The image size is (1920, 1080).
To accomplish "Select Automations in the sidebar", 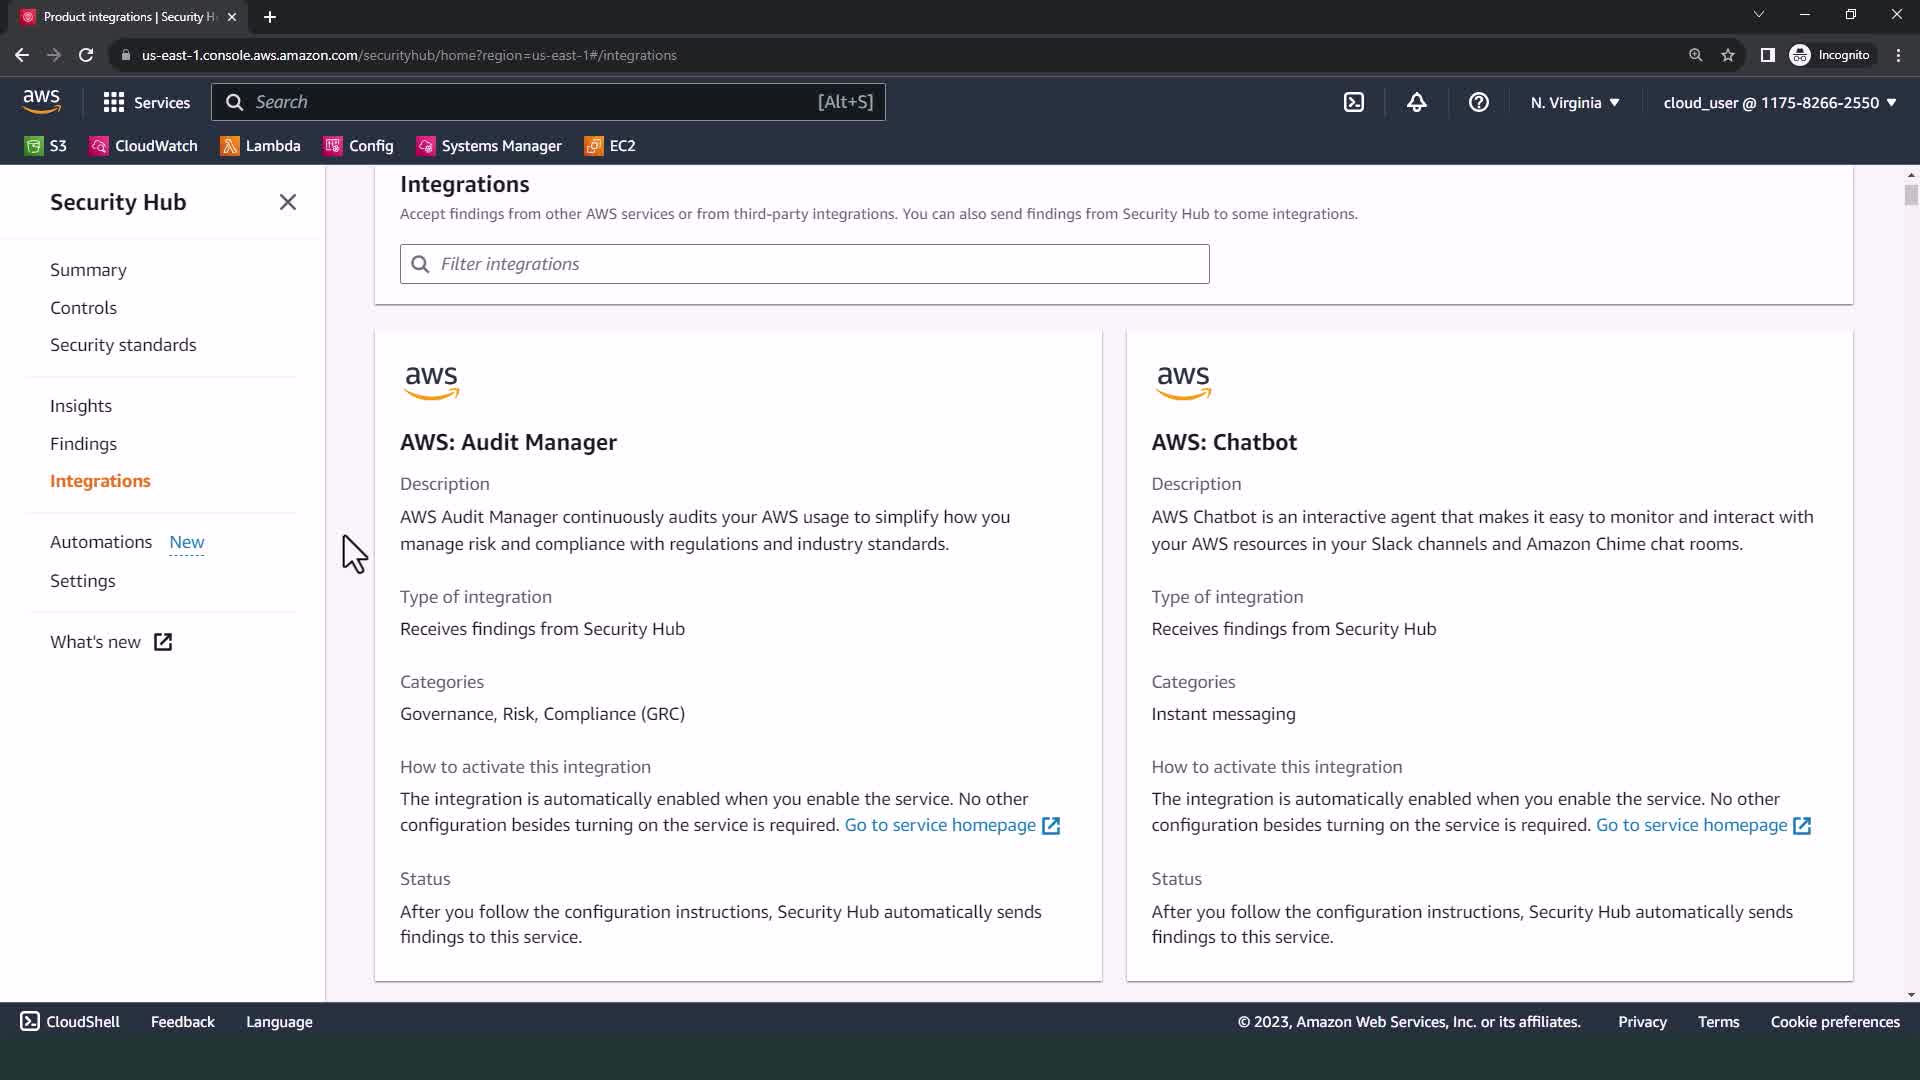I will pyautogui.click(x=101, y=541).
